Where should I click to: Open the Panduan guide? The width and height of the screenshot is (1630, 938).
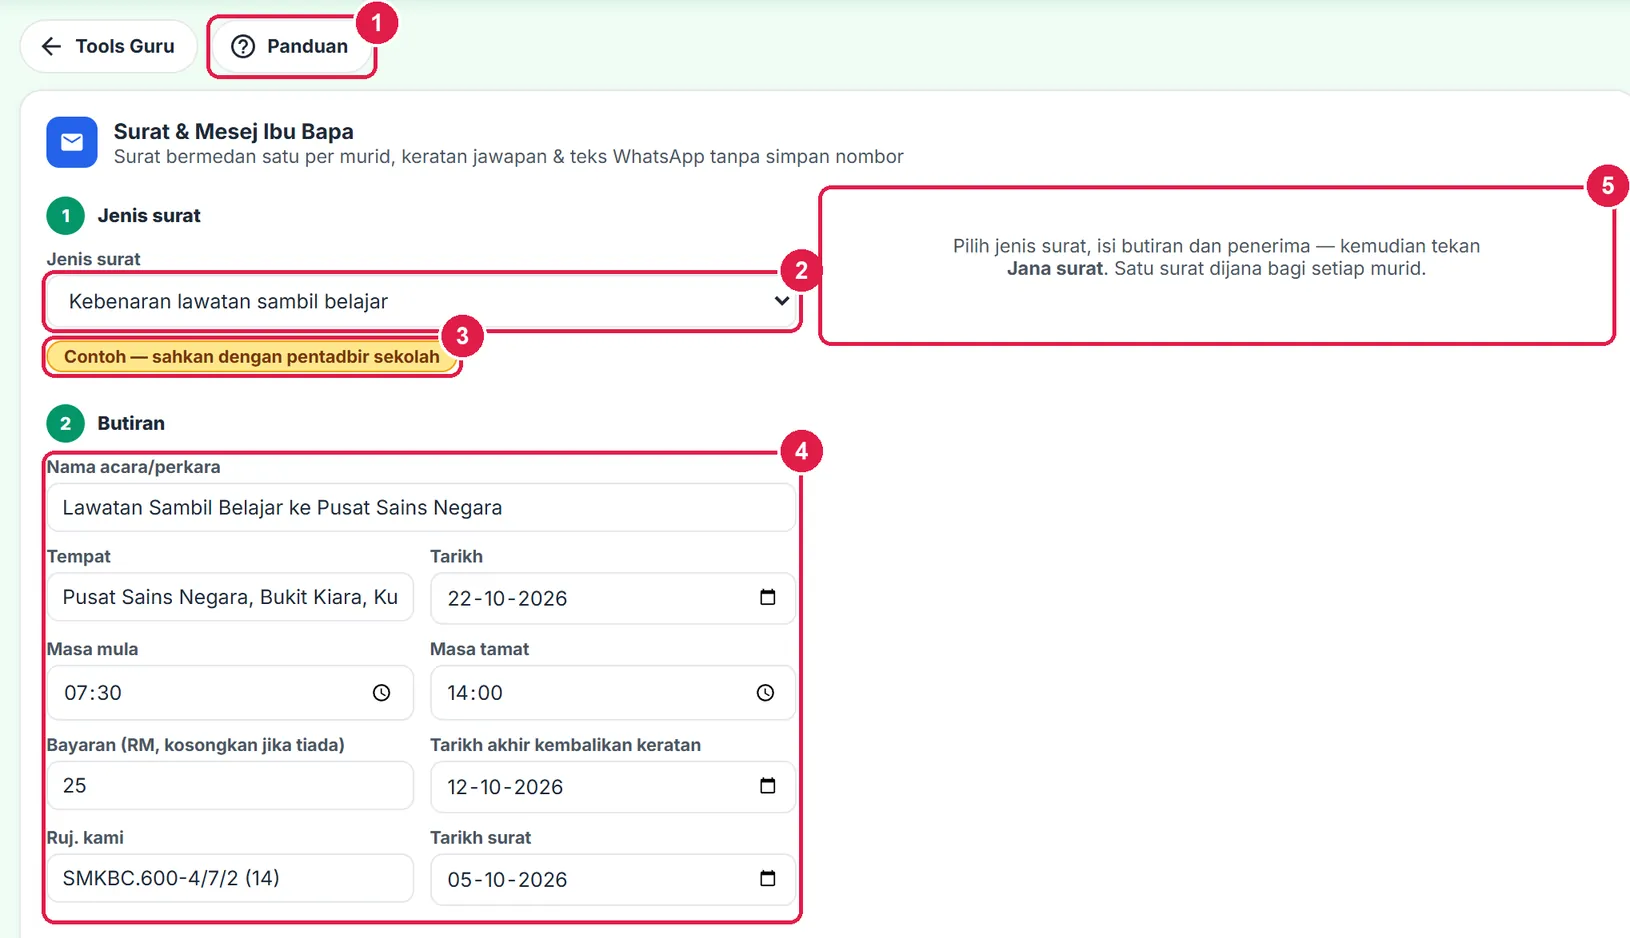(290, 46)
